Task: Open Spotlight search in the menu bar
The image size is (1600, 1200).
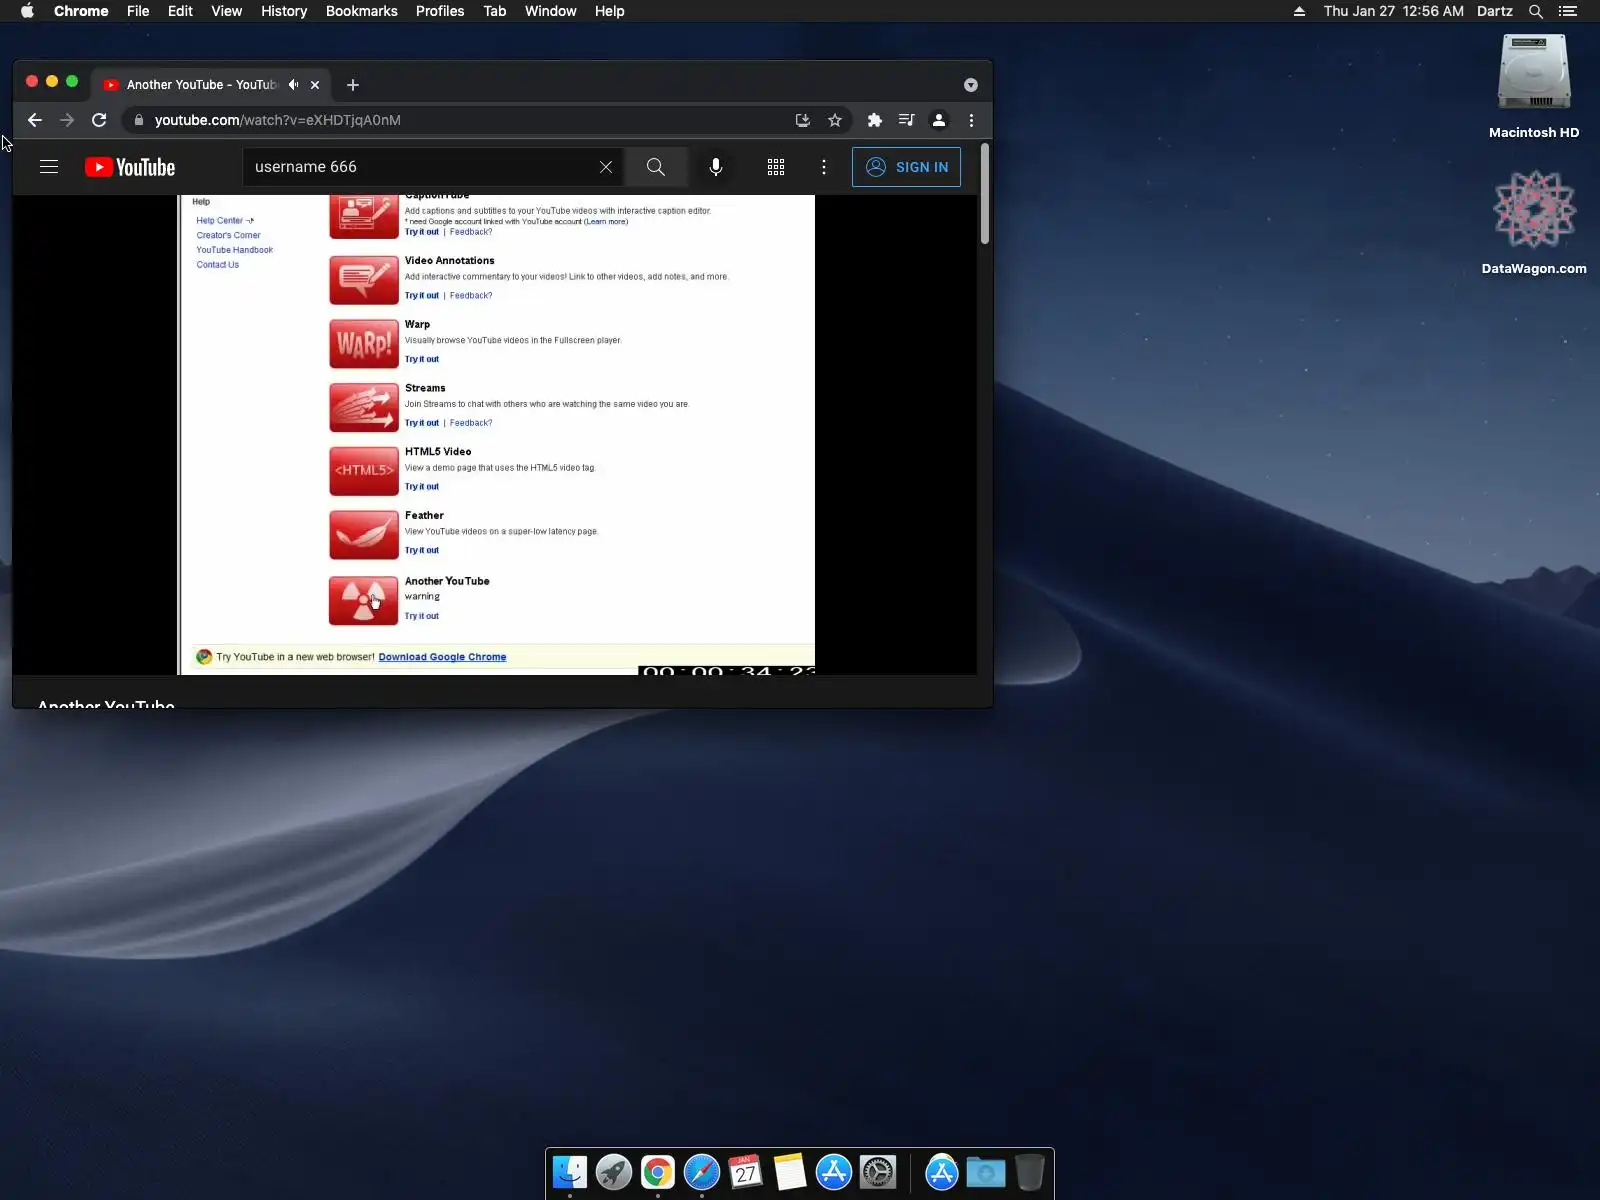Action: click(1536, 11)
